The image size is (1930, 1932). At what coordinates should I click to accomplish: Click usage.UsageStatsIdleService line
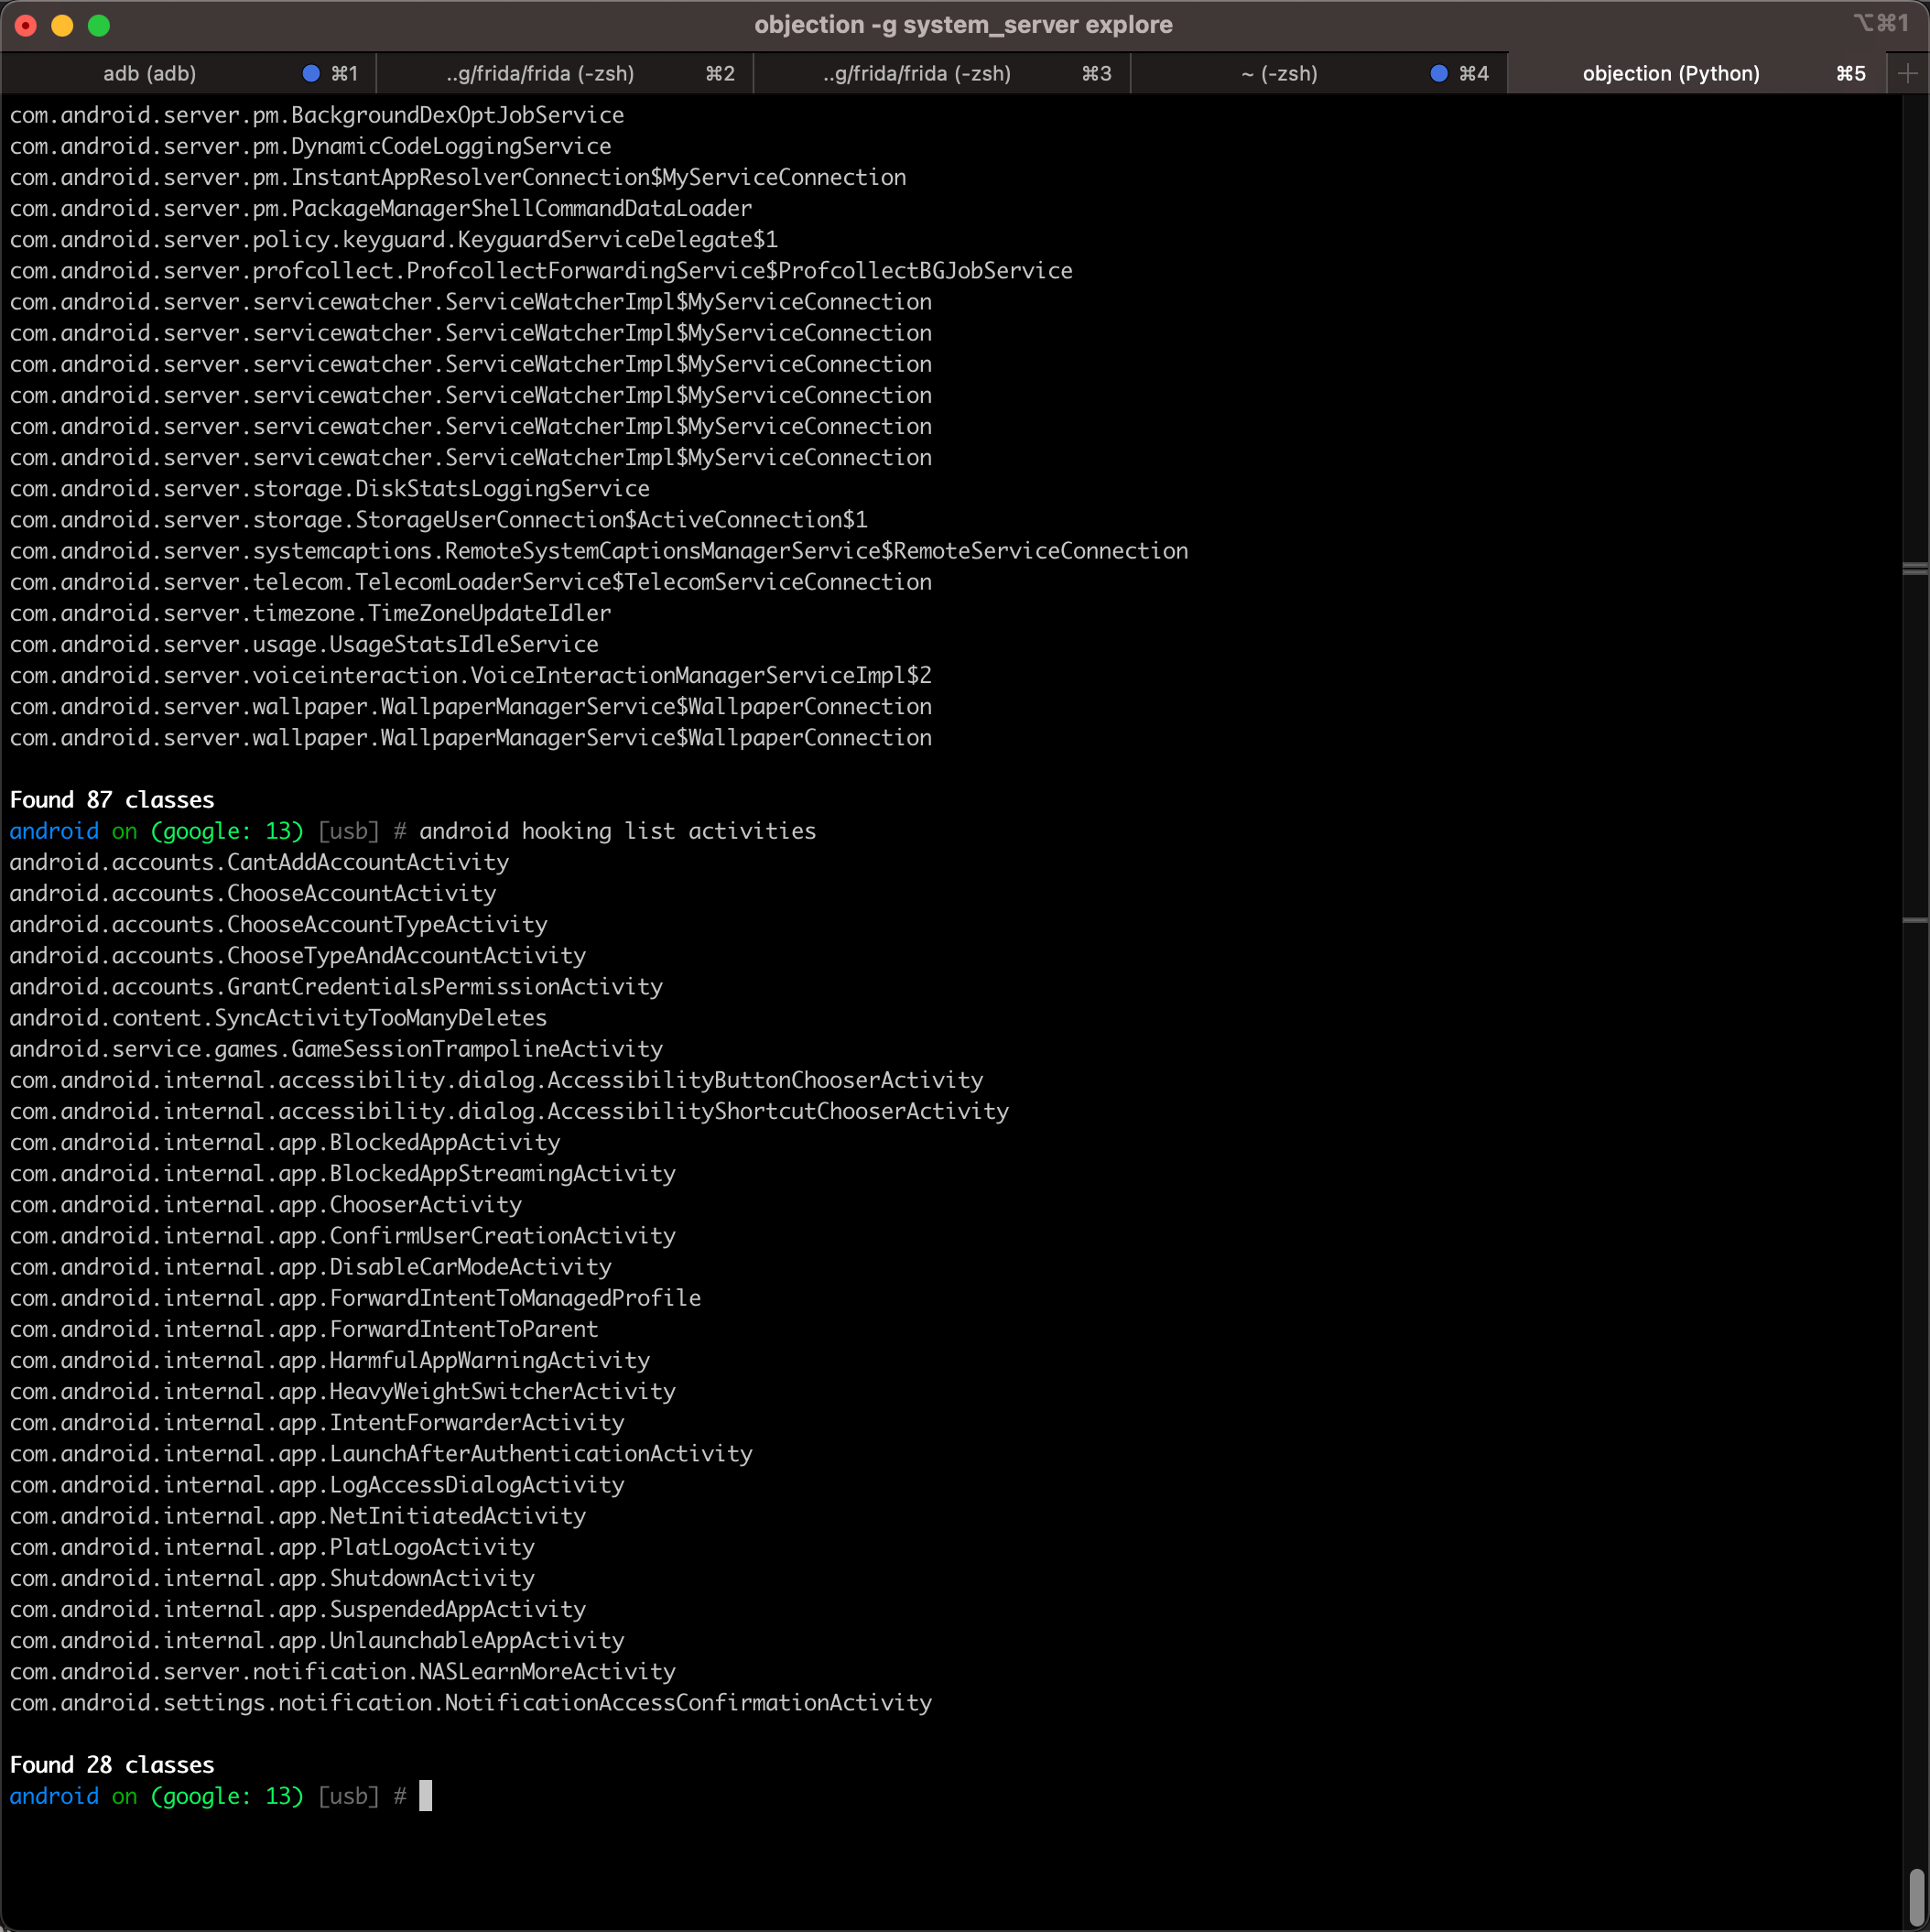(x=304, y=644)
